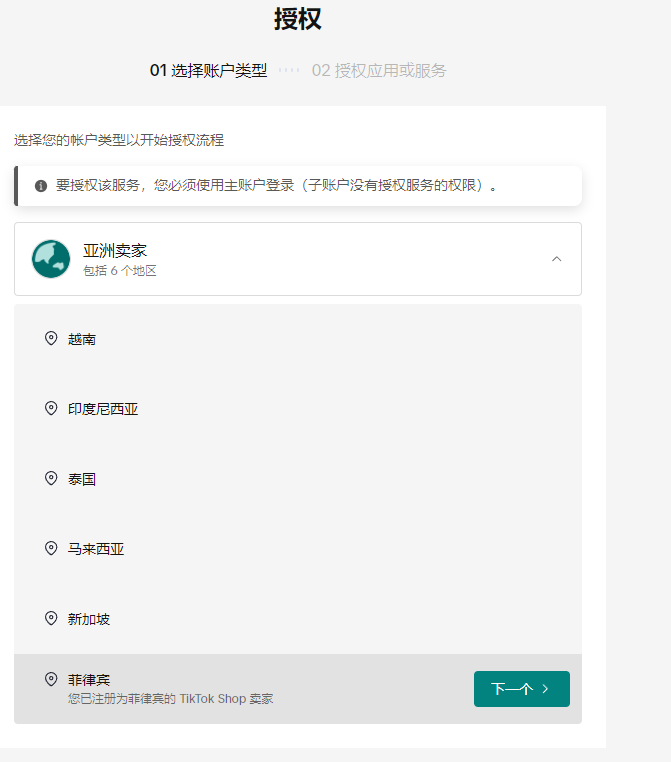Click the location pin beside 越南
This screenshot has height=762, width=671.
[51, 339]
